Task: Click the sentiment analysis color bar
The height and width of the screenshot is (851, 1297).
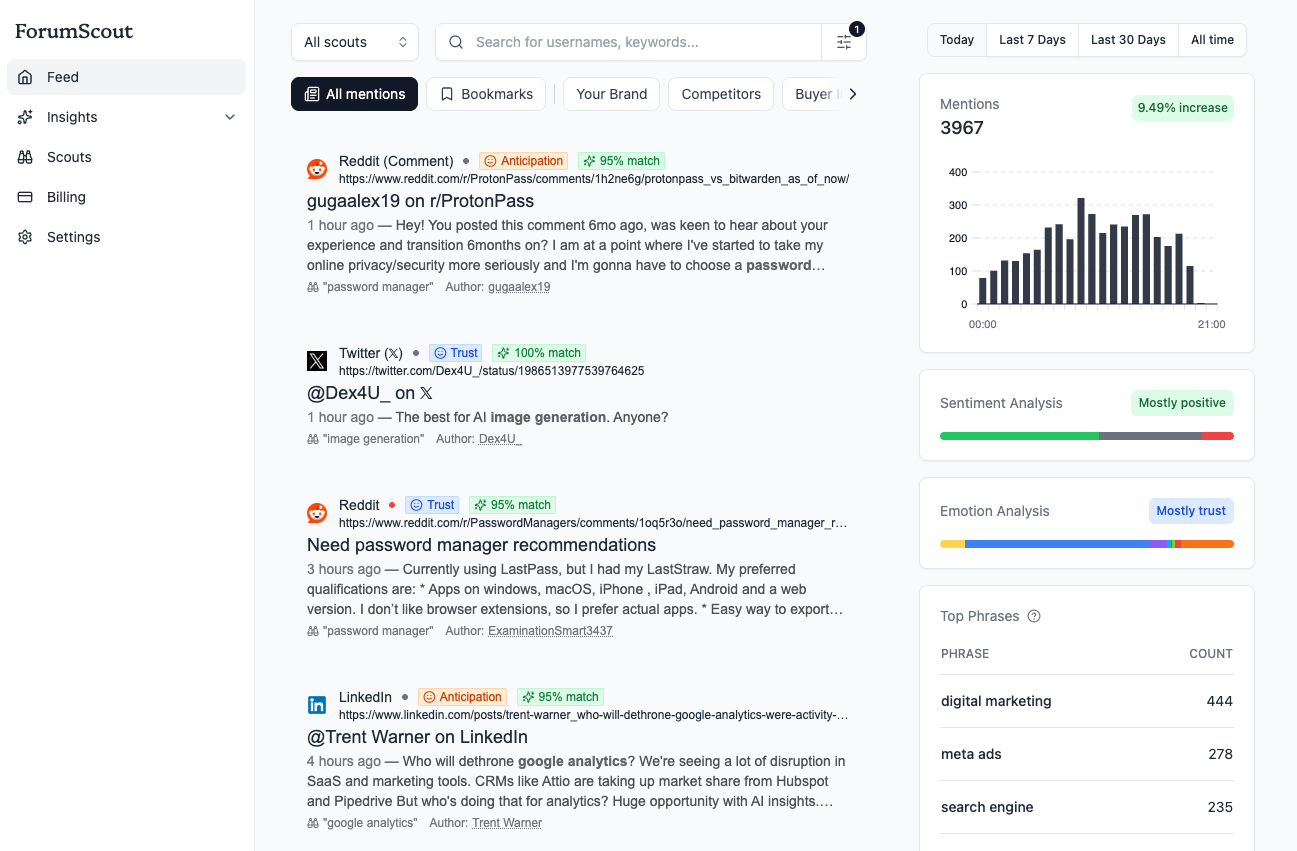Action: [1086, 436]
